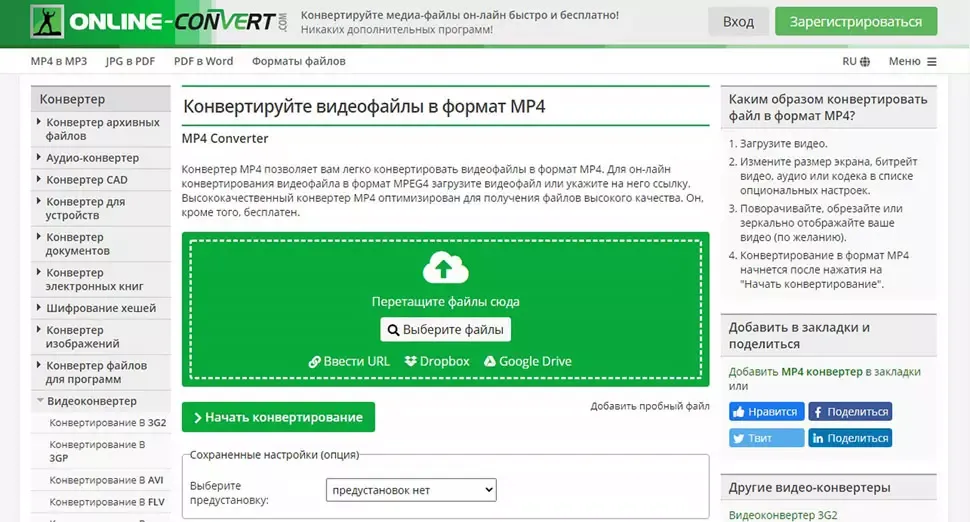This screenshot has height=522, width=970.
Task: Share on LinkedIn with Поделиться button
Action: click(x=849, y=438)
